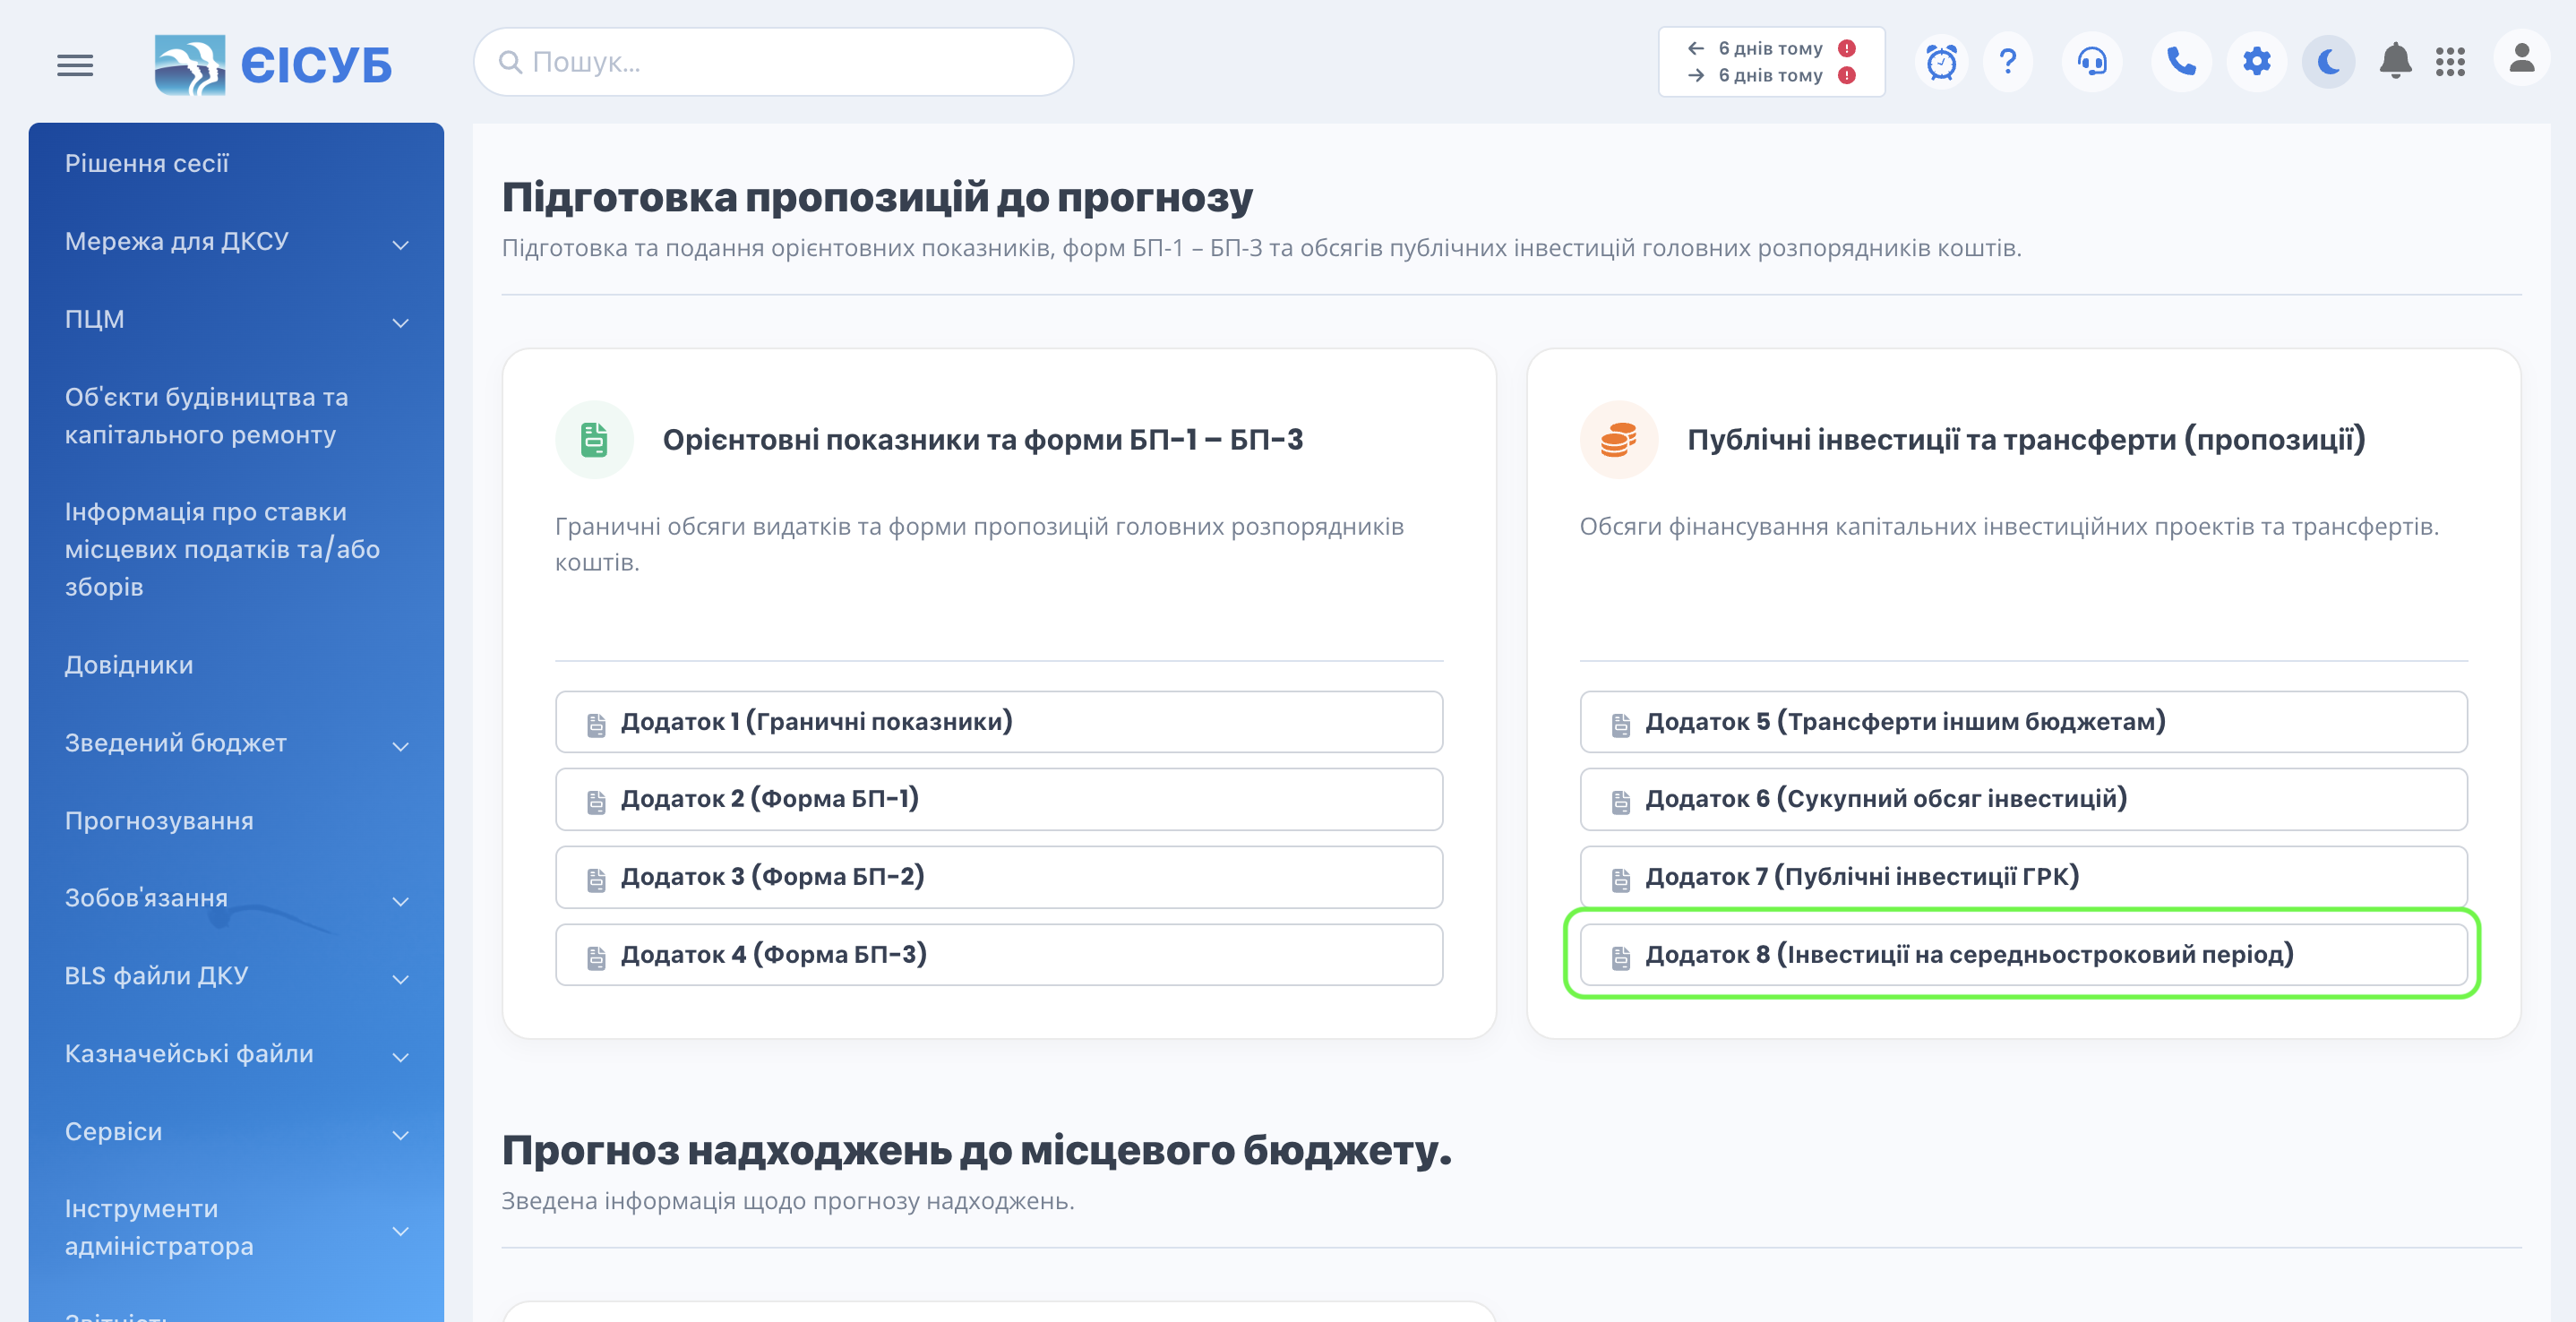
Task: Open Інформація про ставки місцевих податків
Action: pyautogui.click(x=222, y=549)
